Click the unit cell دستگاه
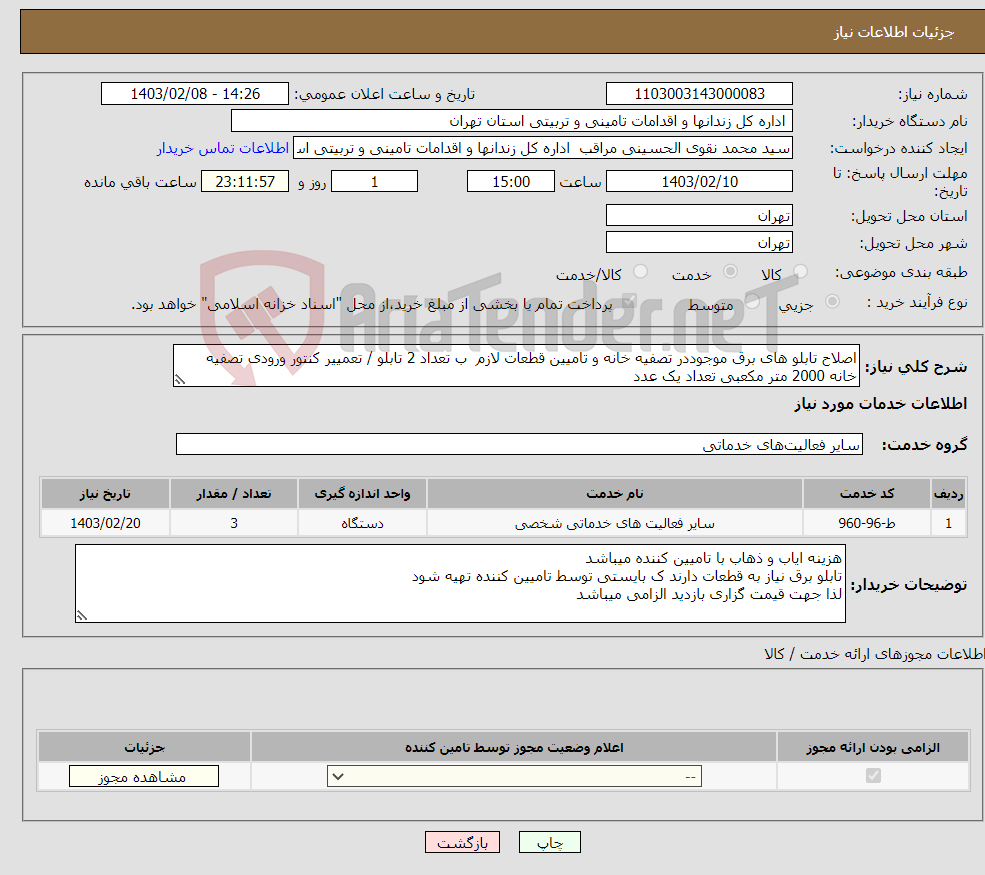 click(362, 523)
